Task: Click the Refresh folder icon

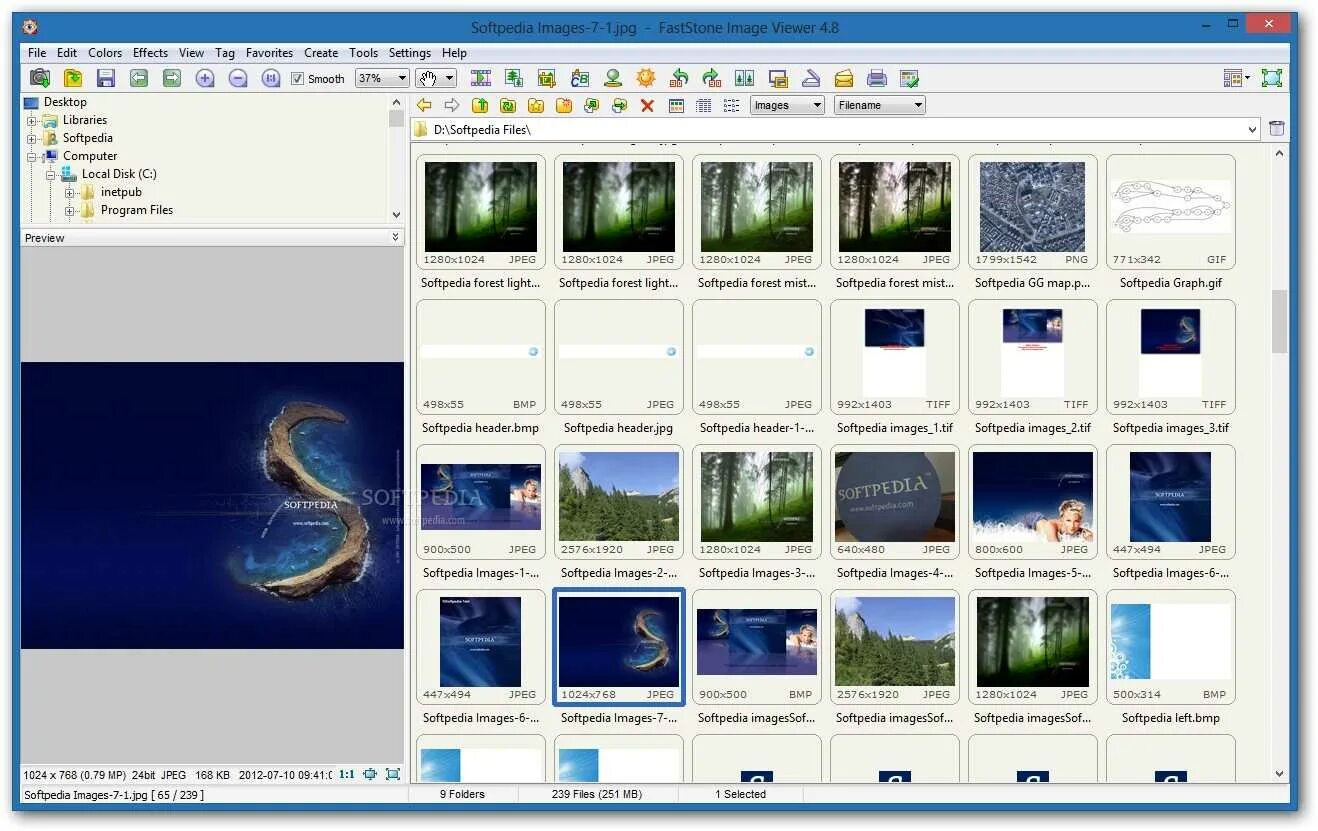Action: tap(508, 105)
